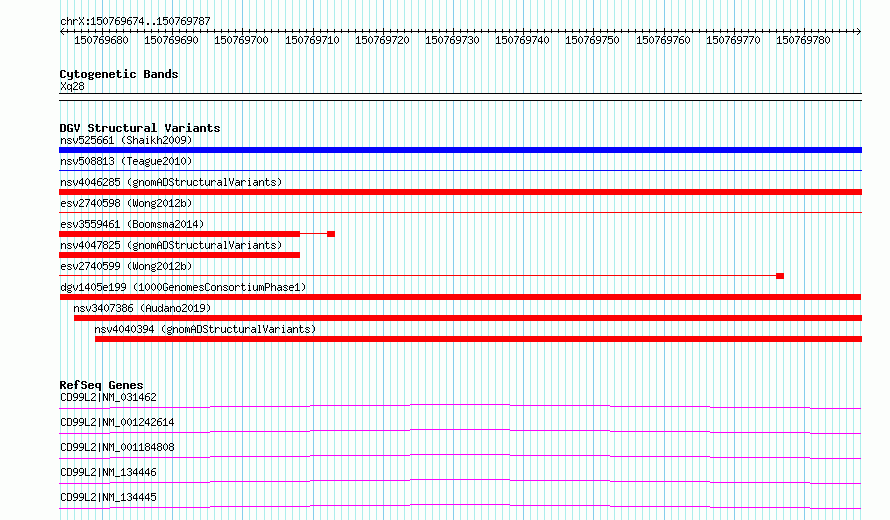Click the thin red esv2740598 variant line
The height and width of the screenshot is (520, 890).
tap(460, 212)
